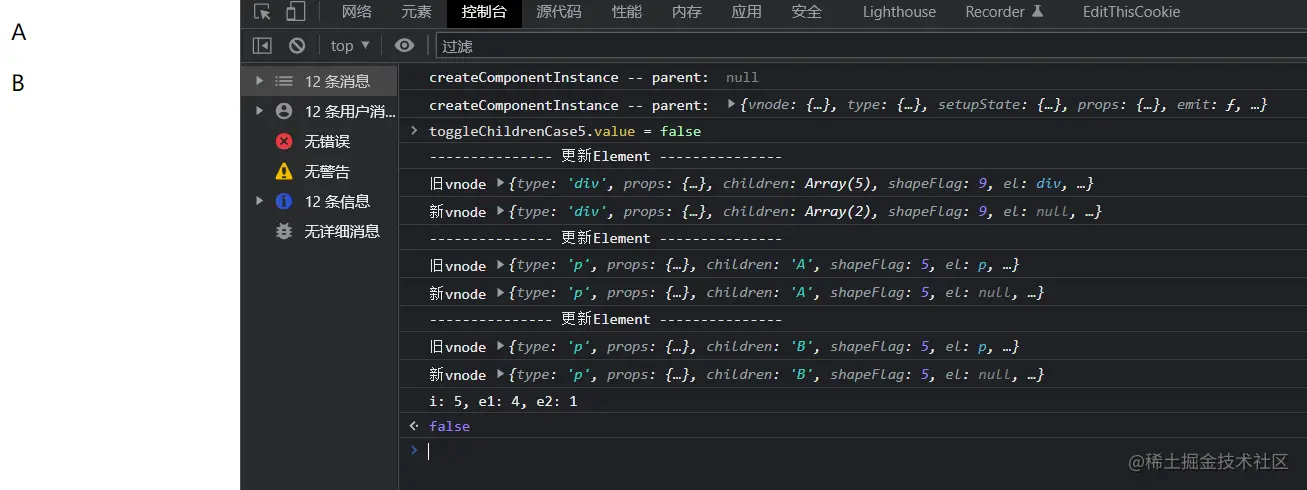Click paragraph A on the page

click(x=19, y=33)
